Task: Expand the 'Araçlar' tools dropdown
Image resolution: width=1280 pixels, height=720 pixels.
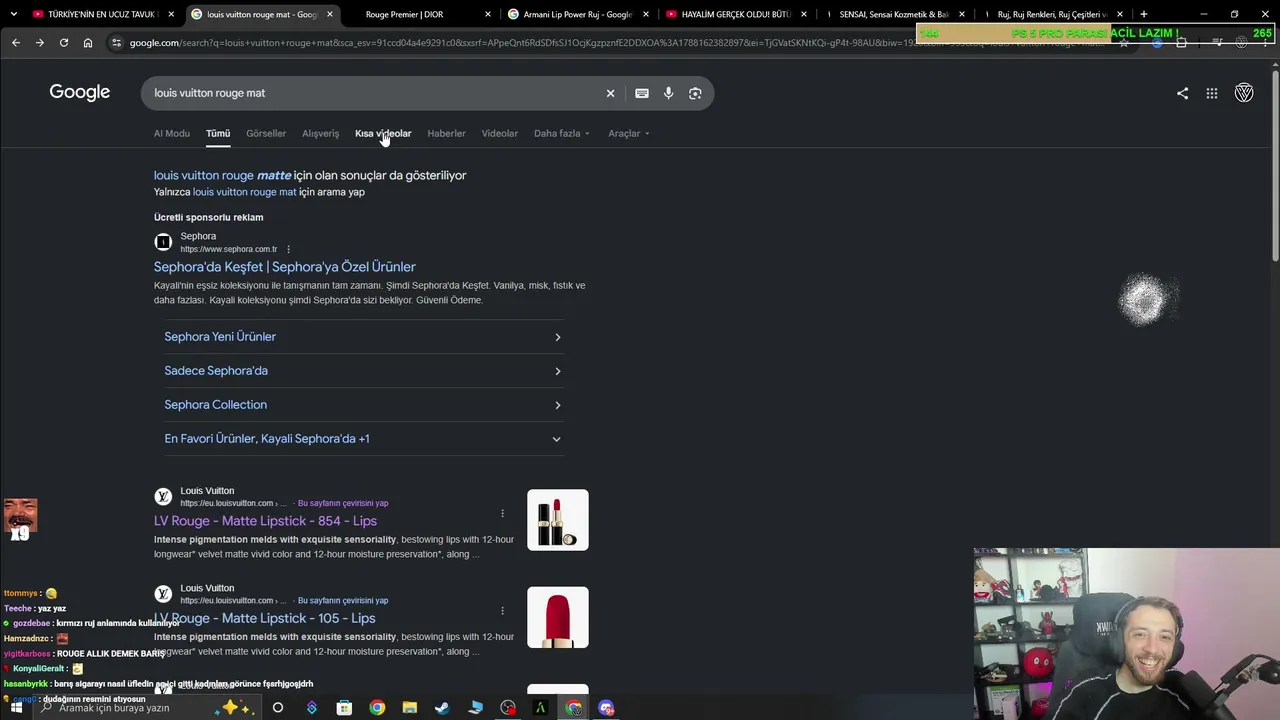Action: click(x=628, y=133)
